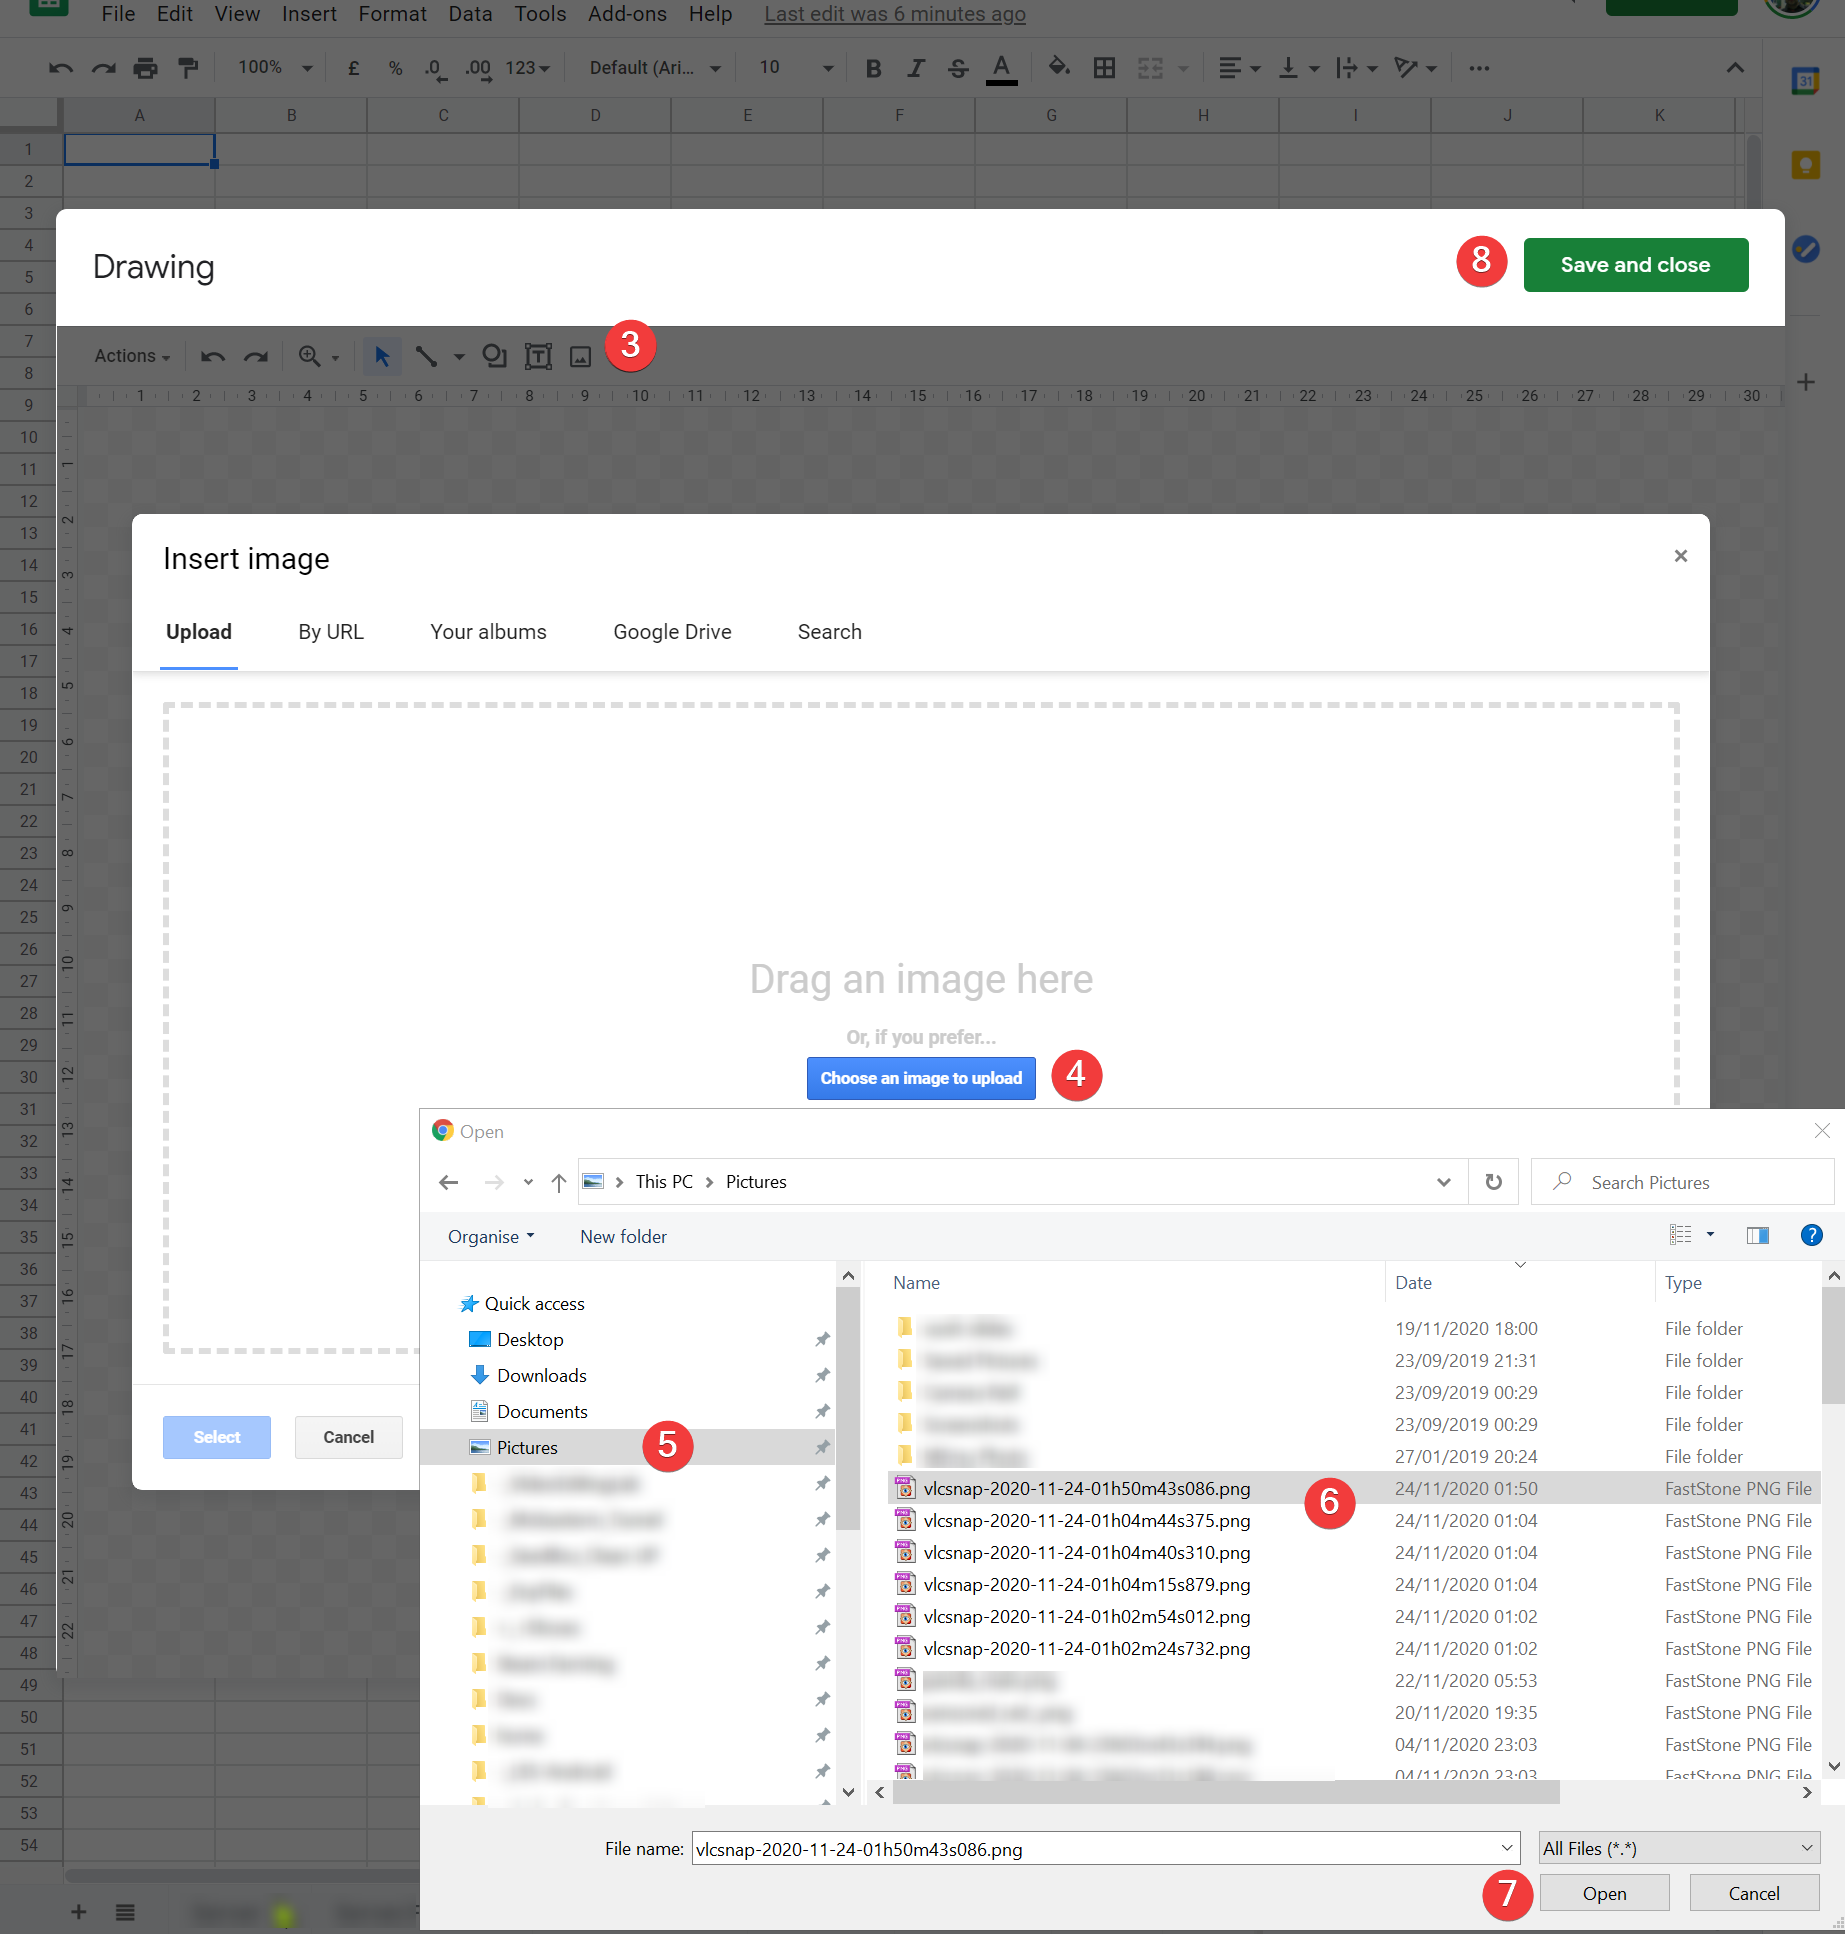1845x1934 pixels.
Task: Toggle bold in Sheets toolbar
Action: coord(873,68)
